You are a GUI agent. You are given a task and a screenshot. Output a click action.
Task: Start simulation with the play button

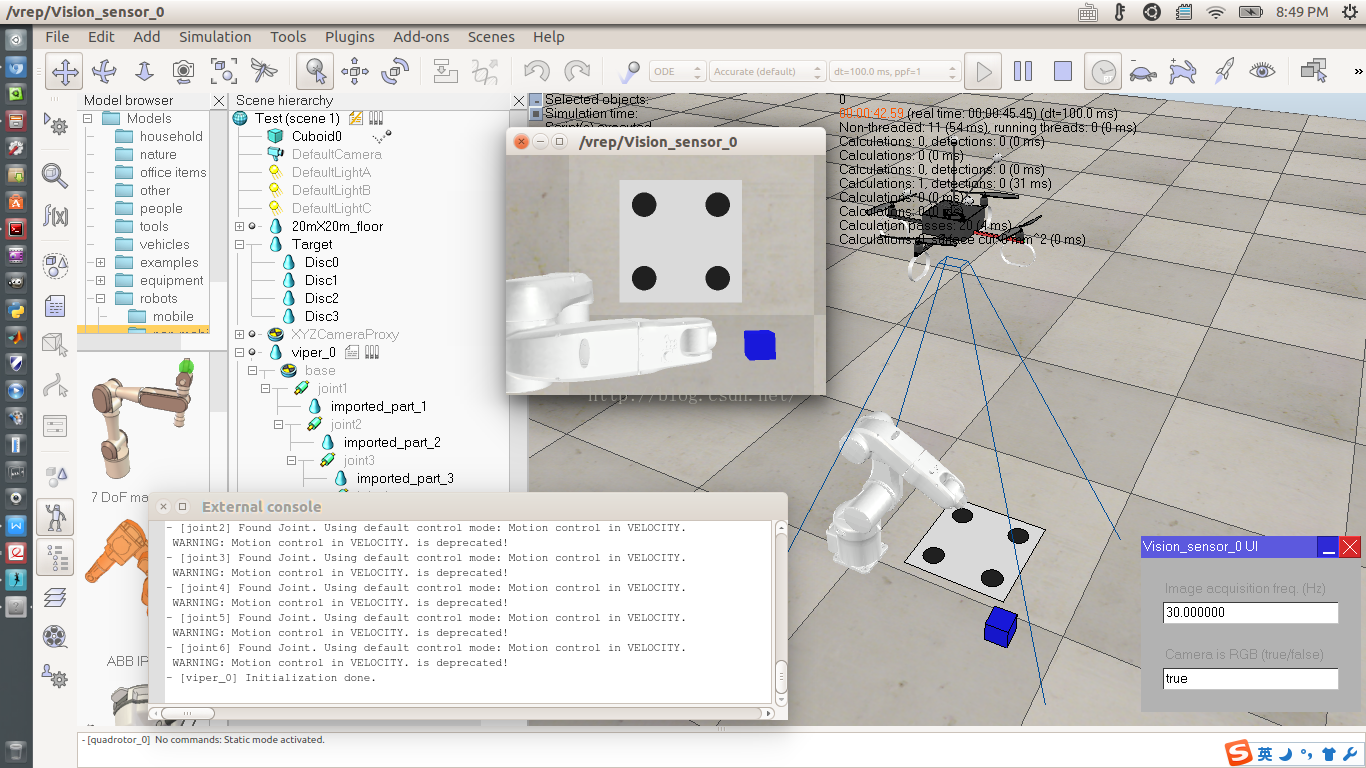pos(984,71)
